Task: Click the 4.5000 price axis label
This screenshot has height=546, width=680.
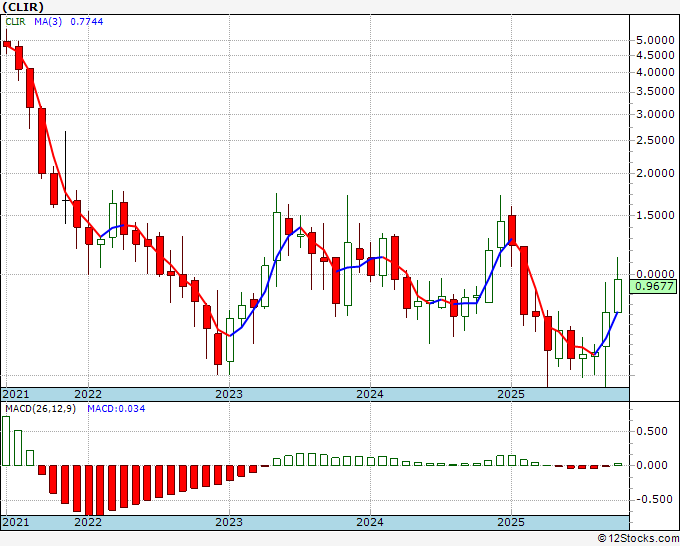Action: 655,55
